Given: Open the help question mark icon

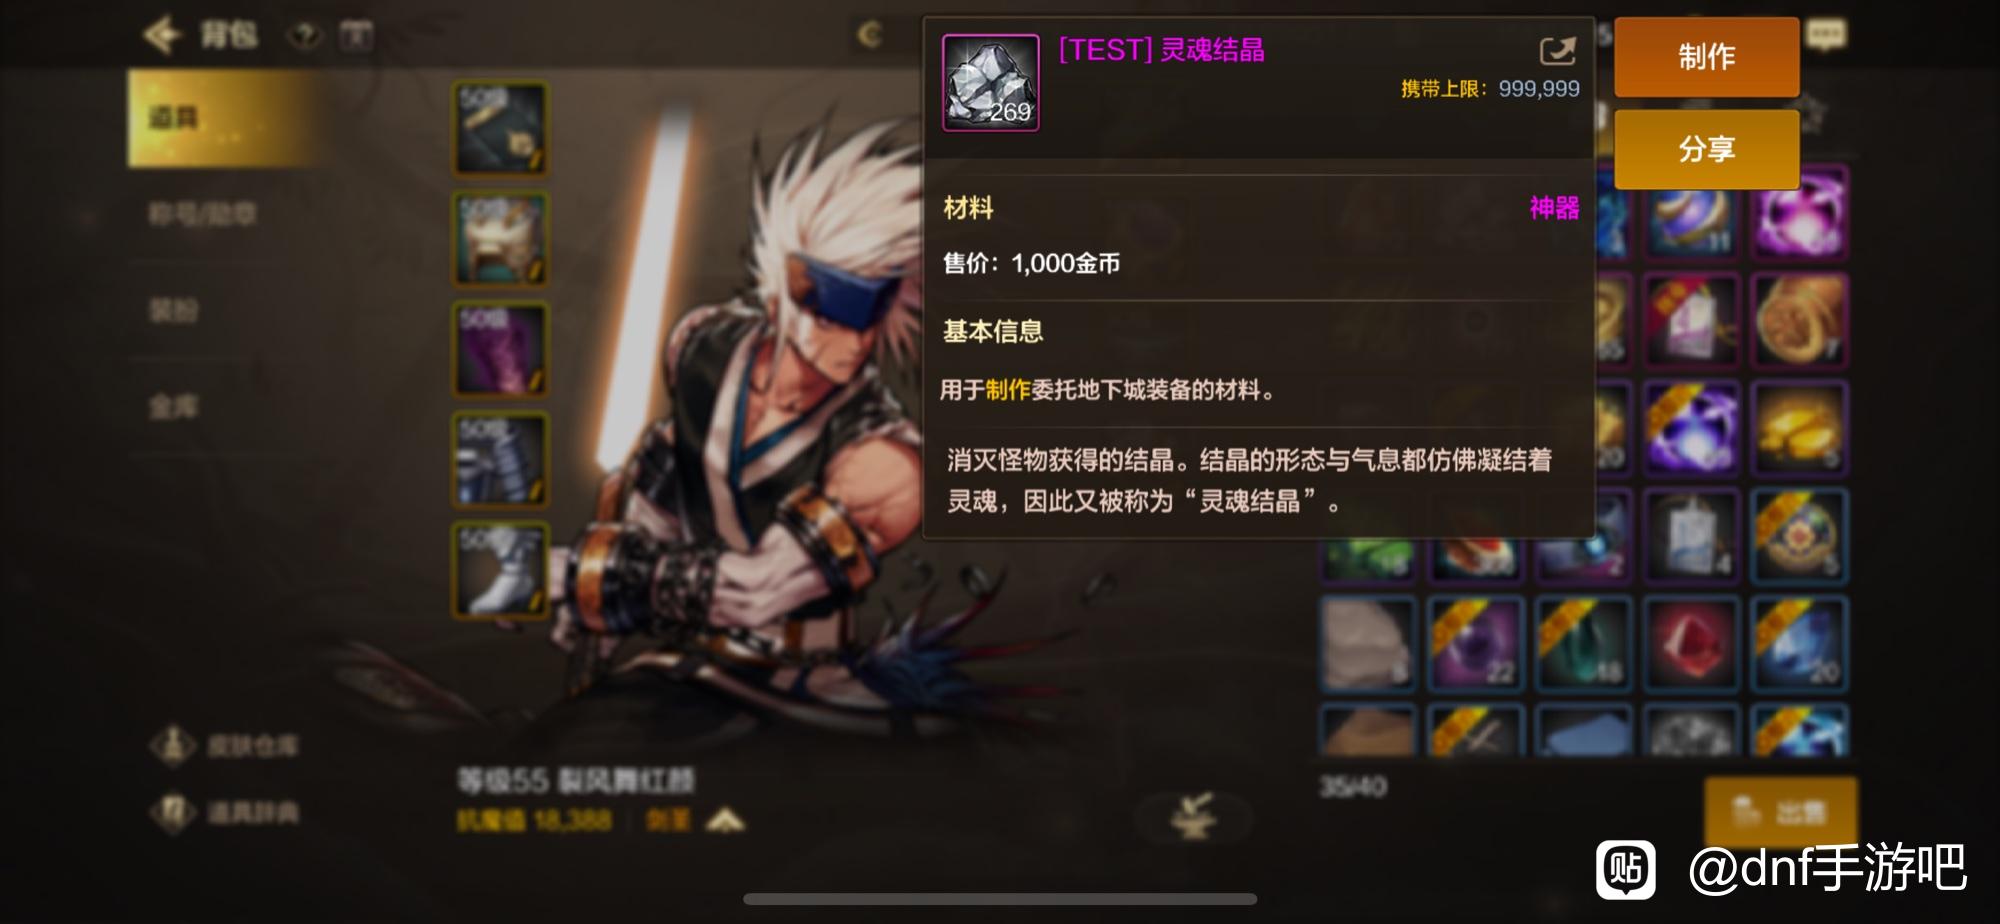Looking at the screenshot, I should pos(306,37).
